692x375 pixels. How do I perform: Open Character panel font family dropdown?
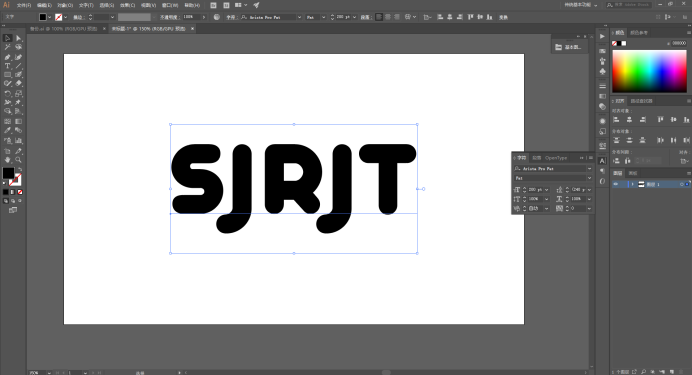click(589, 169)
